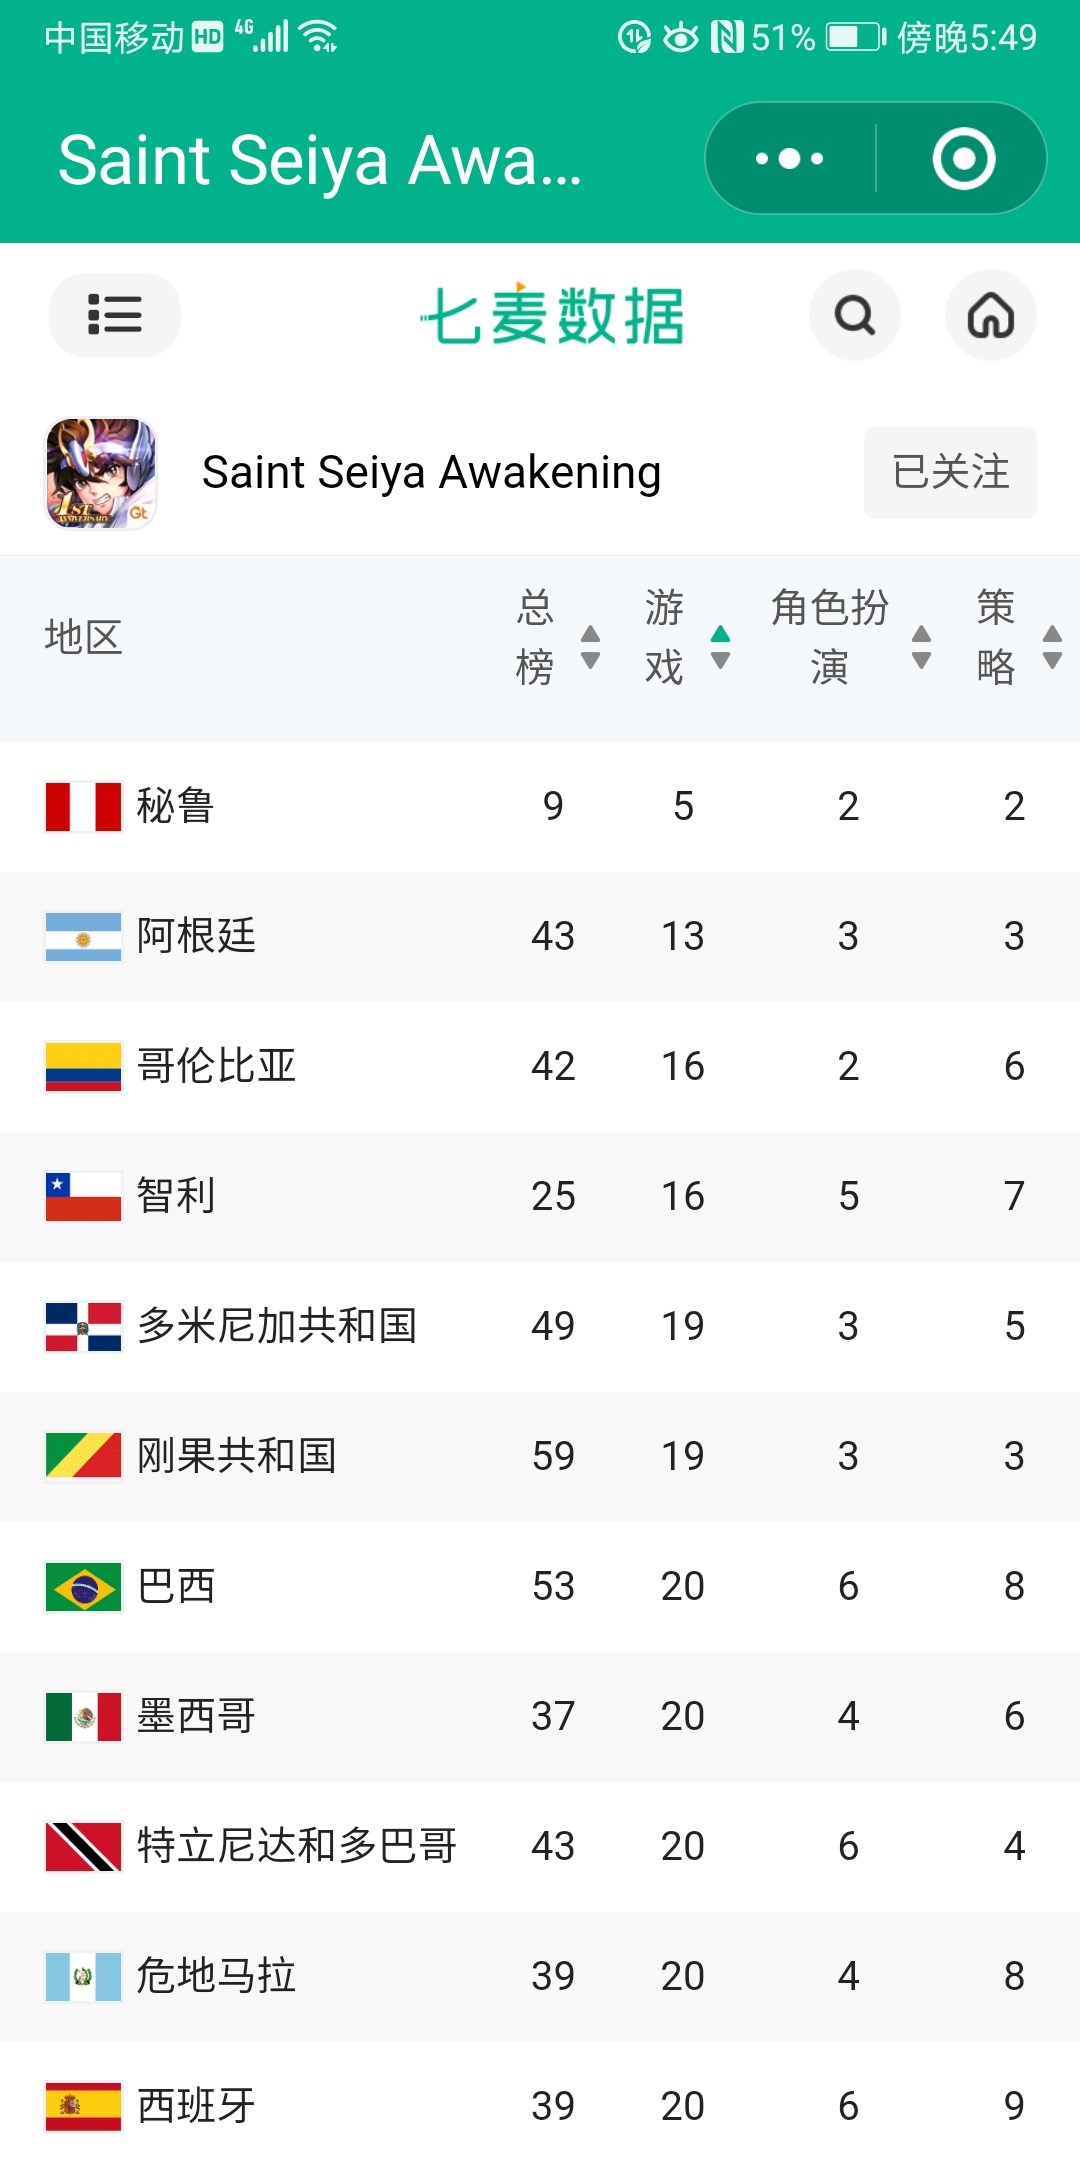
Task: Tap the Brazil flag icon
Action: click(x=83, y=1586)
